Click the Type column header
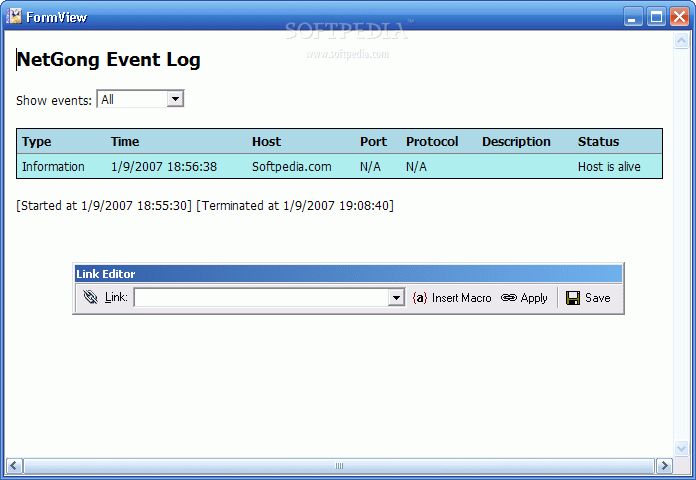 tap(37, 142)
